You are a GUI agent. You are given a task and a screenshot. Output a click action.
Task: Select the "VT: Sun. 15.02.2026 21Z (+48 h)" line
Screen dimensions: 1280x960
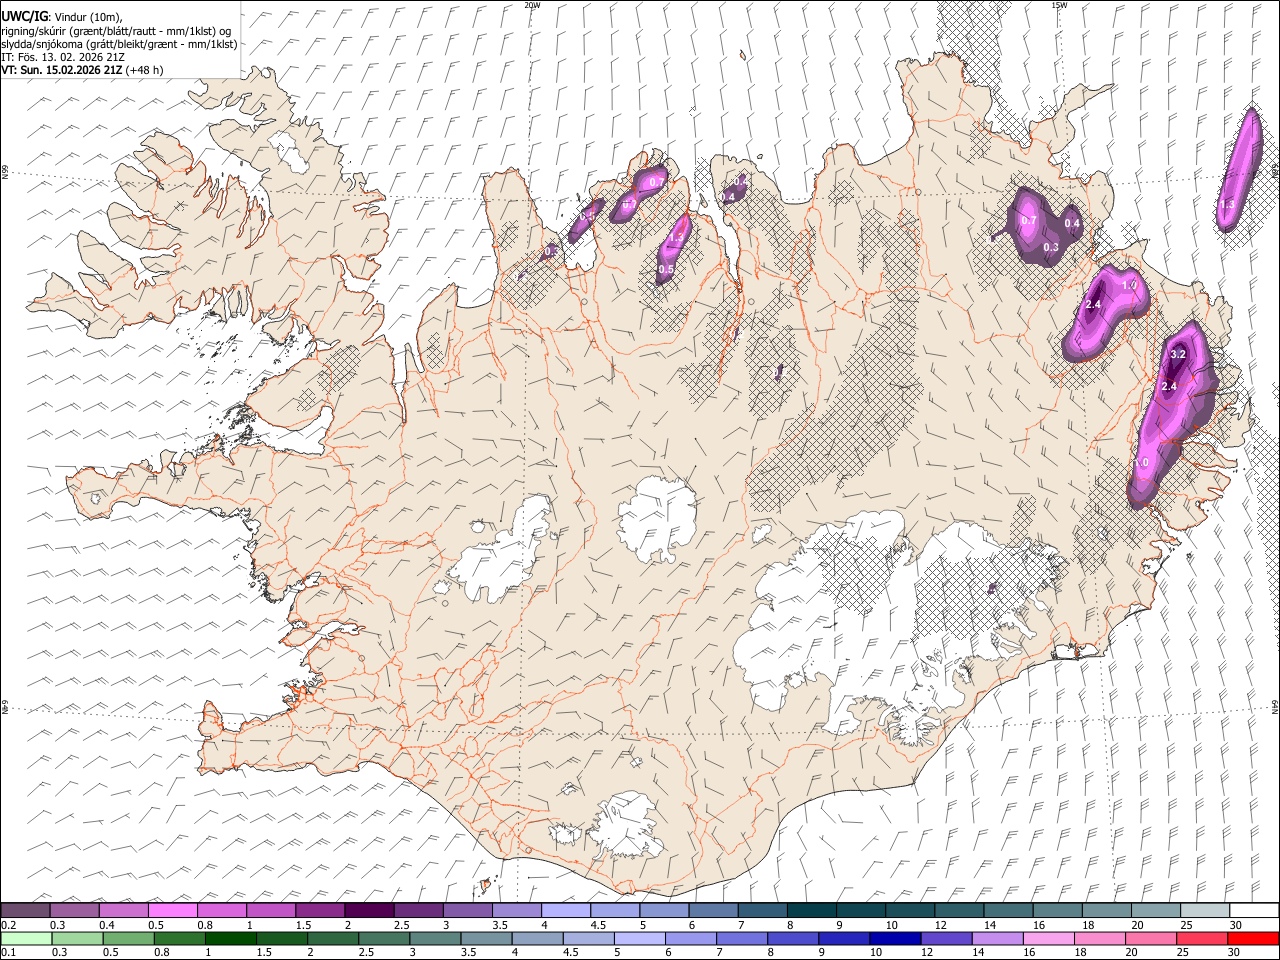pyautogui.click(x=82, y=70)
